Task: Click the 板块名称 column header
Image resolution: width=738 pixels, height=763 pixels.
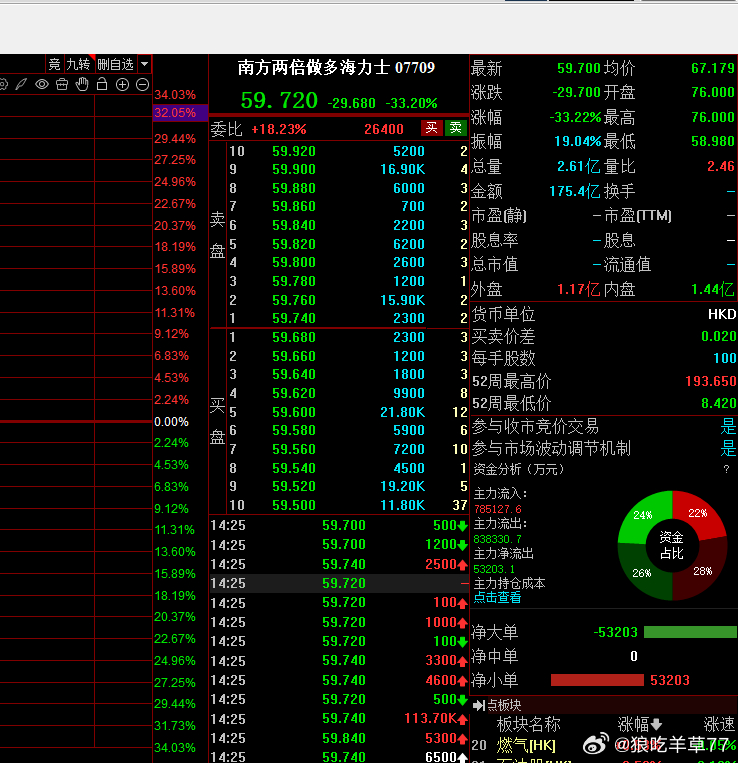Action: point(528,725)
